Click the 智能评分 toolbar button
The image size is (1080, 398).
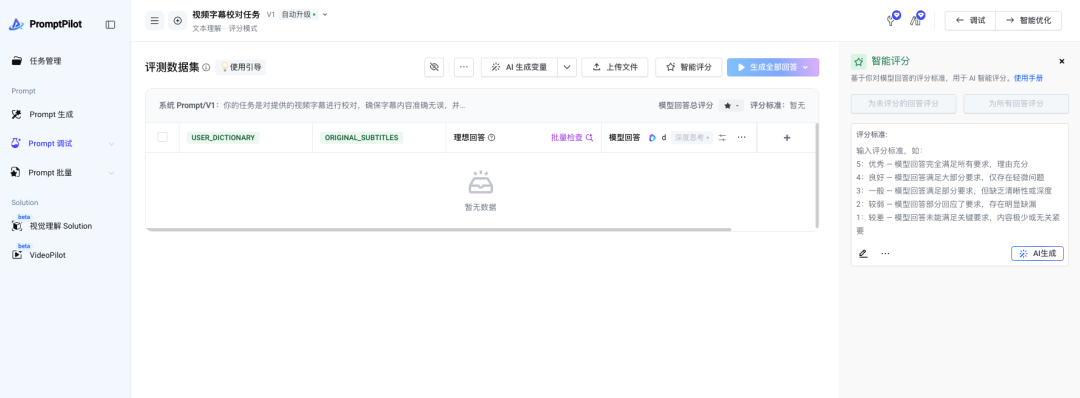pos(688,67)
